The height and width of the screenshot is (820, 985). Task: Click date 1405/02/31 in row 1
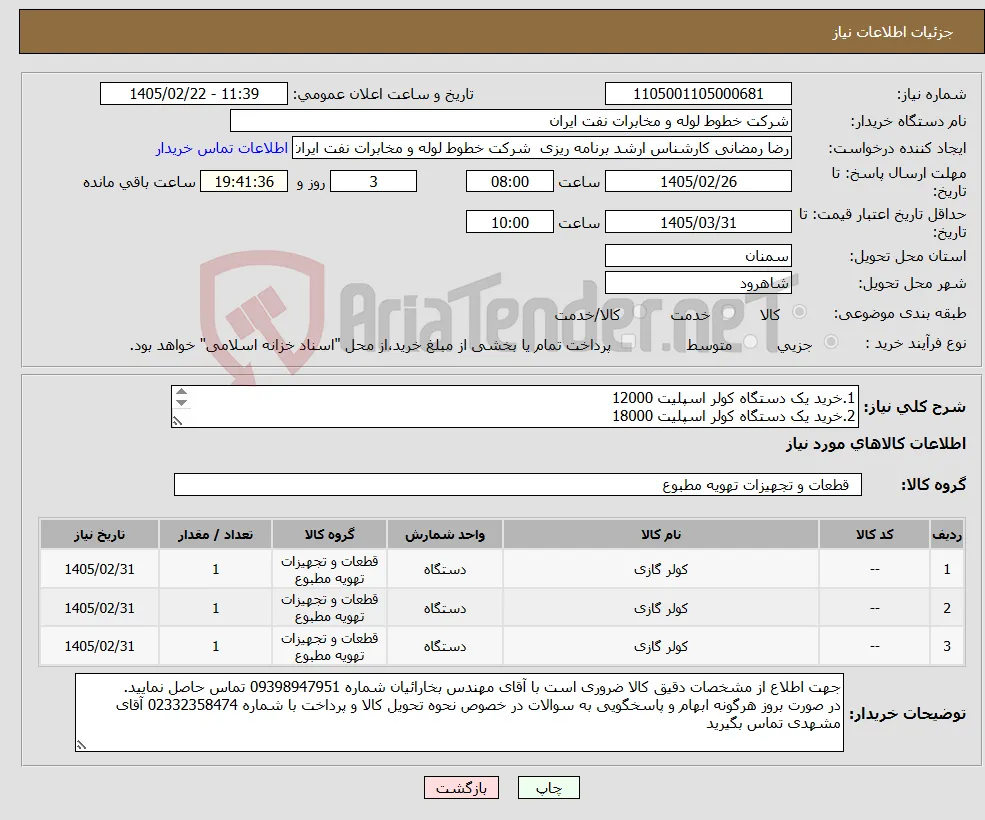[x=99, y=569]
